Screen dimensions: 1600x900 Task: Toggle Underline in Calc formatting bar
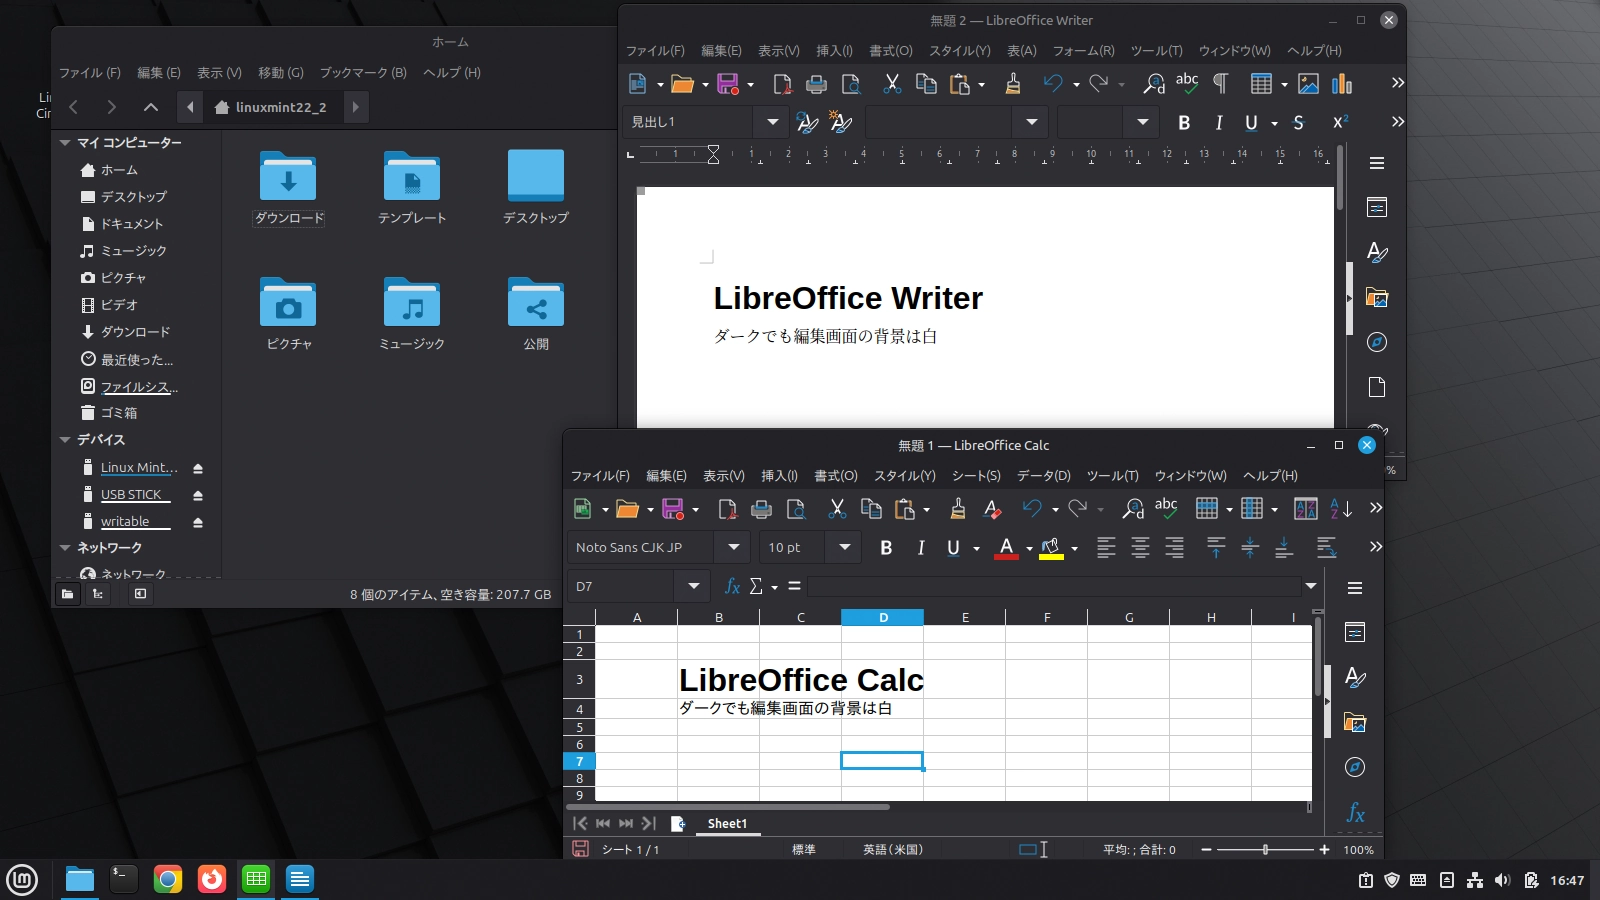953,547
